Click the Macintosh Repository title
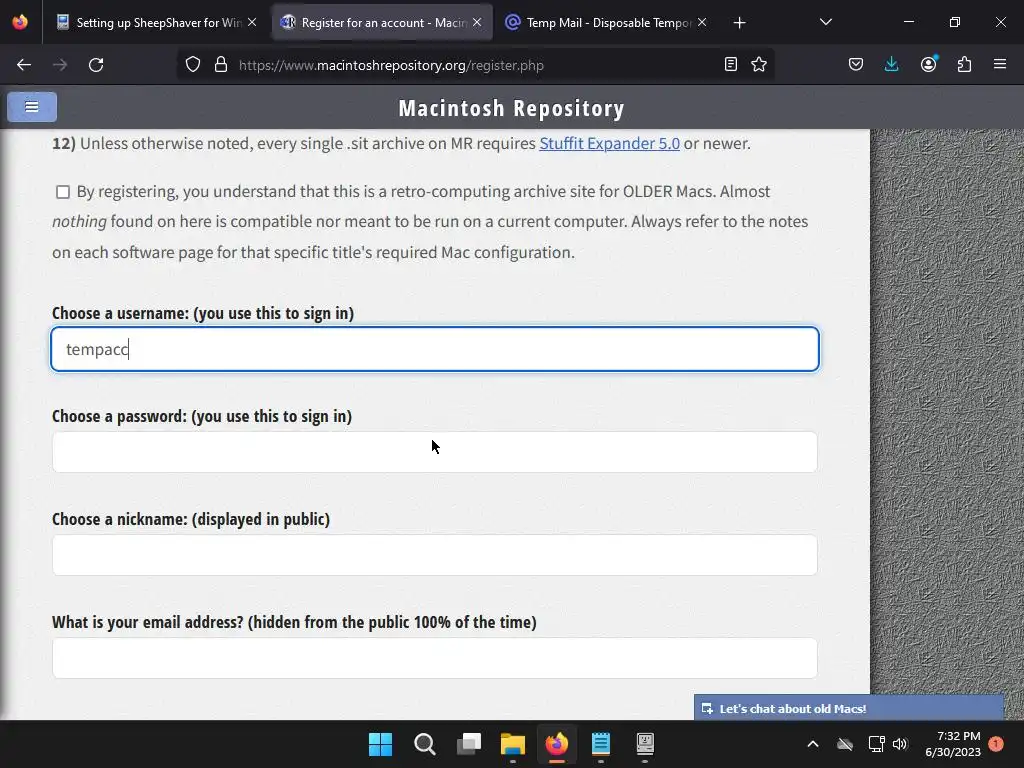This screenshot has height=768, width=1024. point(511,108)
